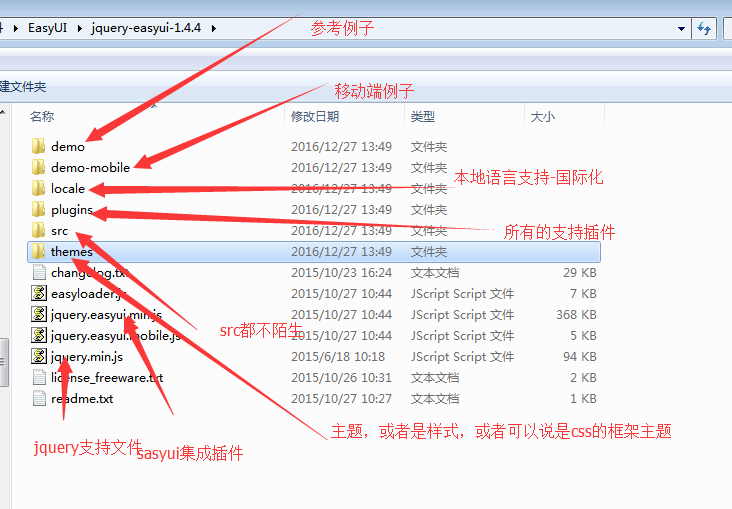
Task: Select the easyloader.js script icon
Action: pos(39,293)
